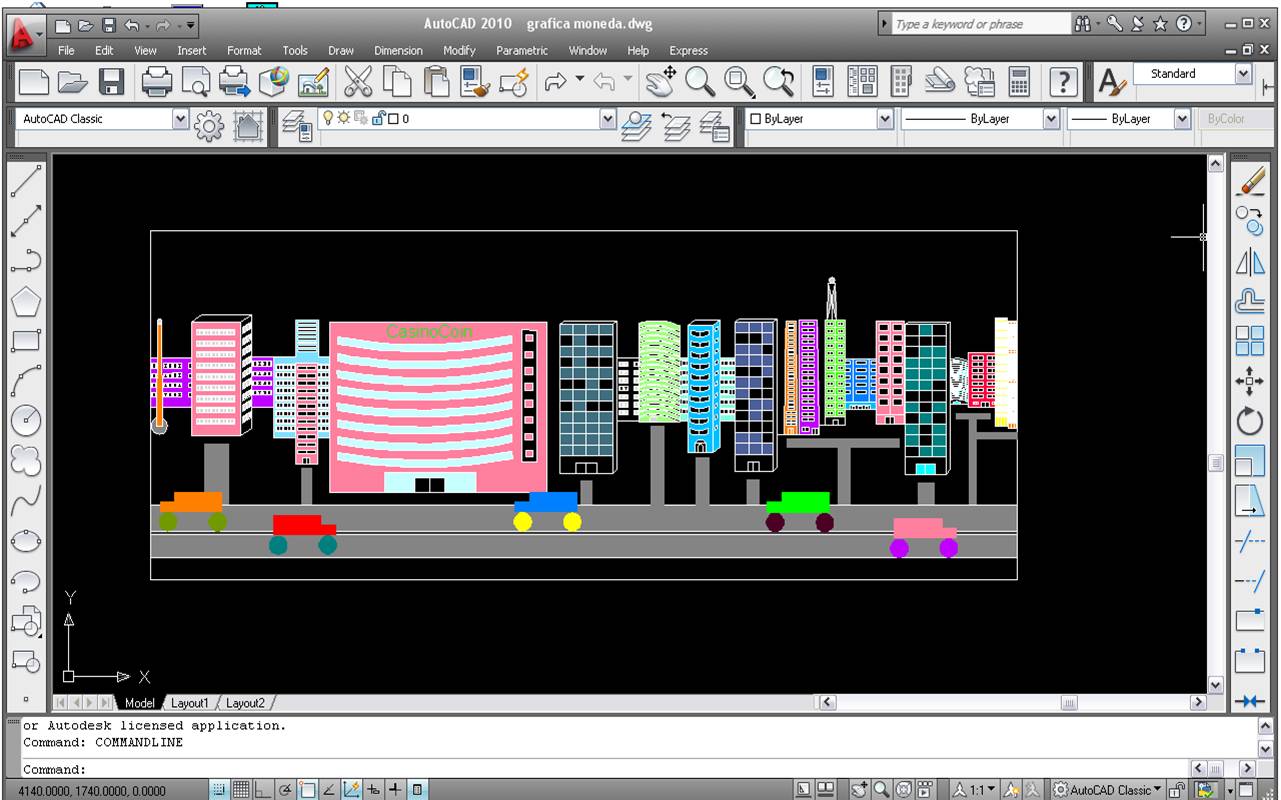Expand the layer list dropdown
1281x800 pixels.
point(608,119)
